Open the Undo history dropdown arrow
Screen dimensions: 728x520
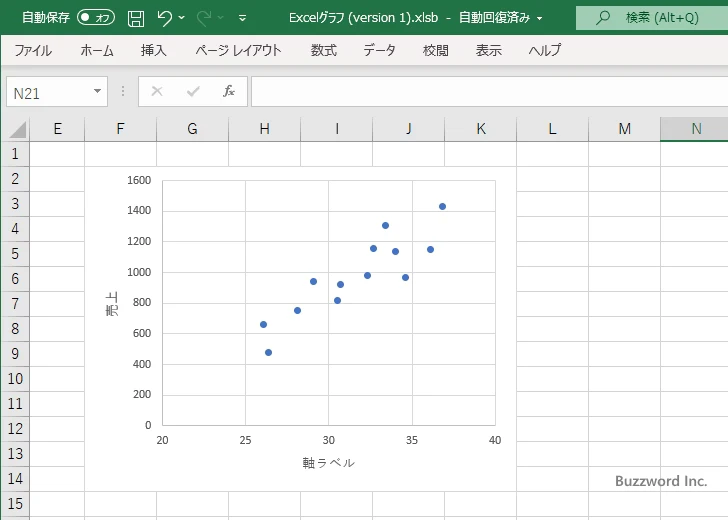[x=182, y=18]
